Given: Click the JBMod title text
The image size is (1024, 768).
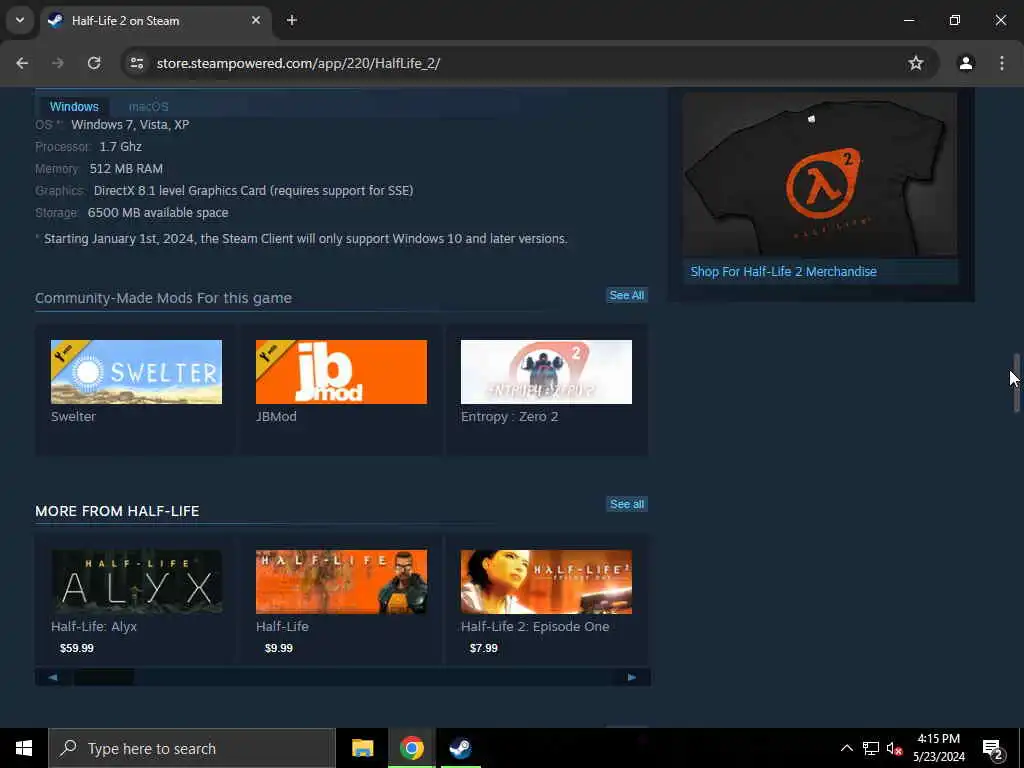Looking at the screenshot, I should [276, 417].
